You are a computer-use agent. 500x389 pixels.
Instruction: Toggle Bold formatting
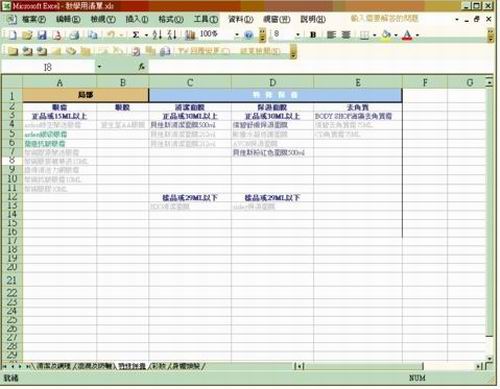tap(313, 35)
